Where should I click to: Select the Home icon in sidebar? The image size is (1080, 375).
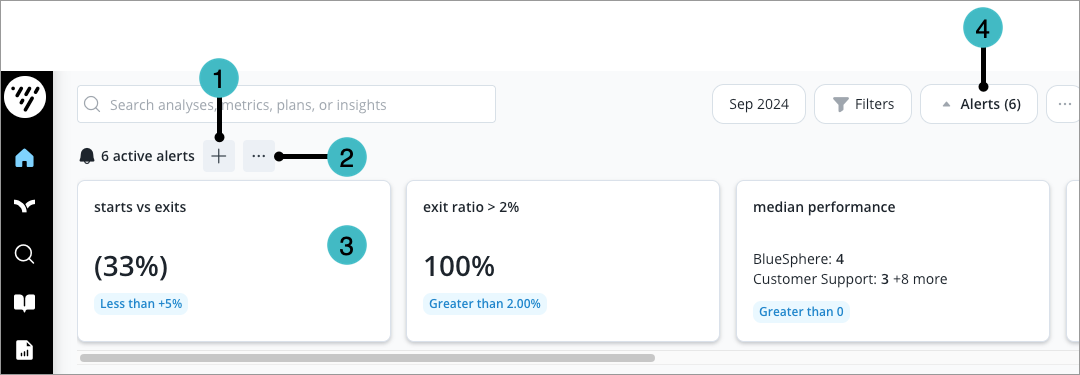click(x=25, y=158)
